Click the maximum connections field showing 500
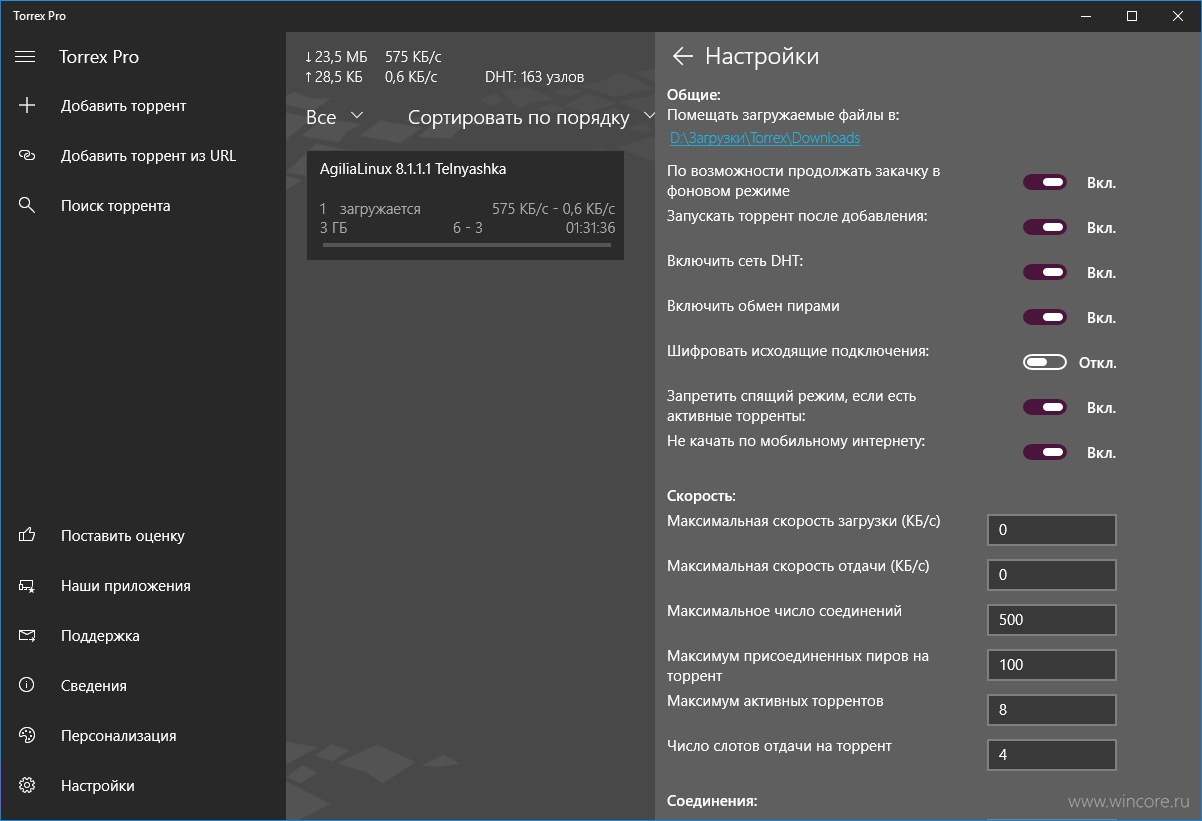The image size is (1202, 821). pos(1051,620)
